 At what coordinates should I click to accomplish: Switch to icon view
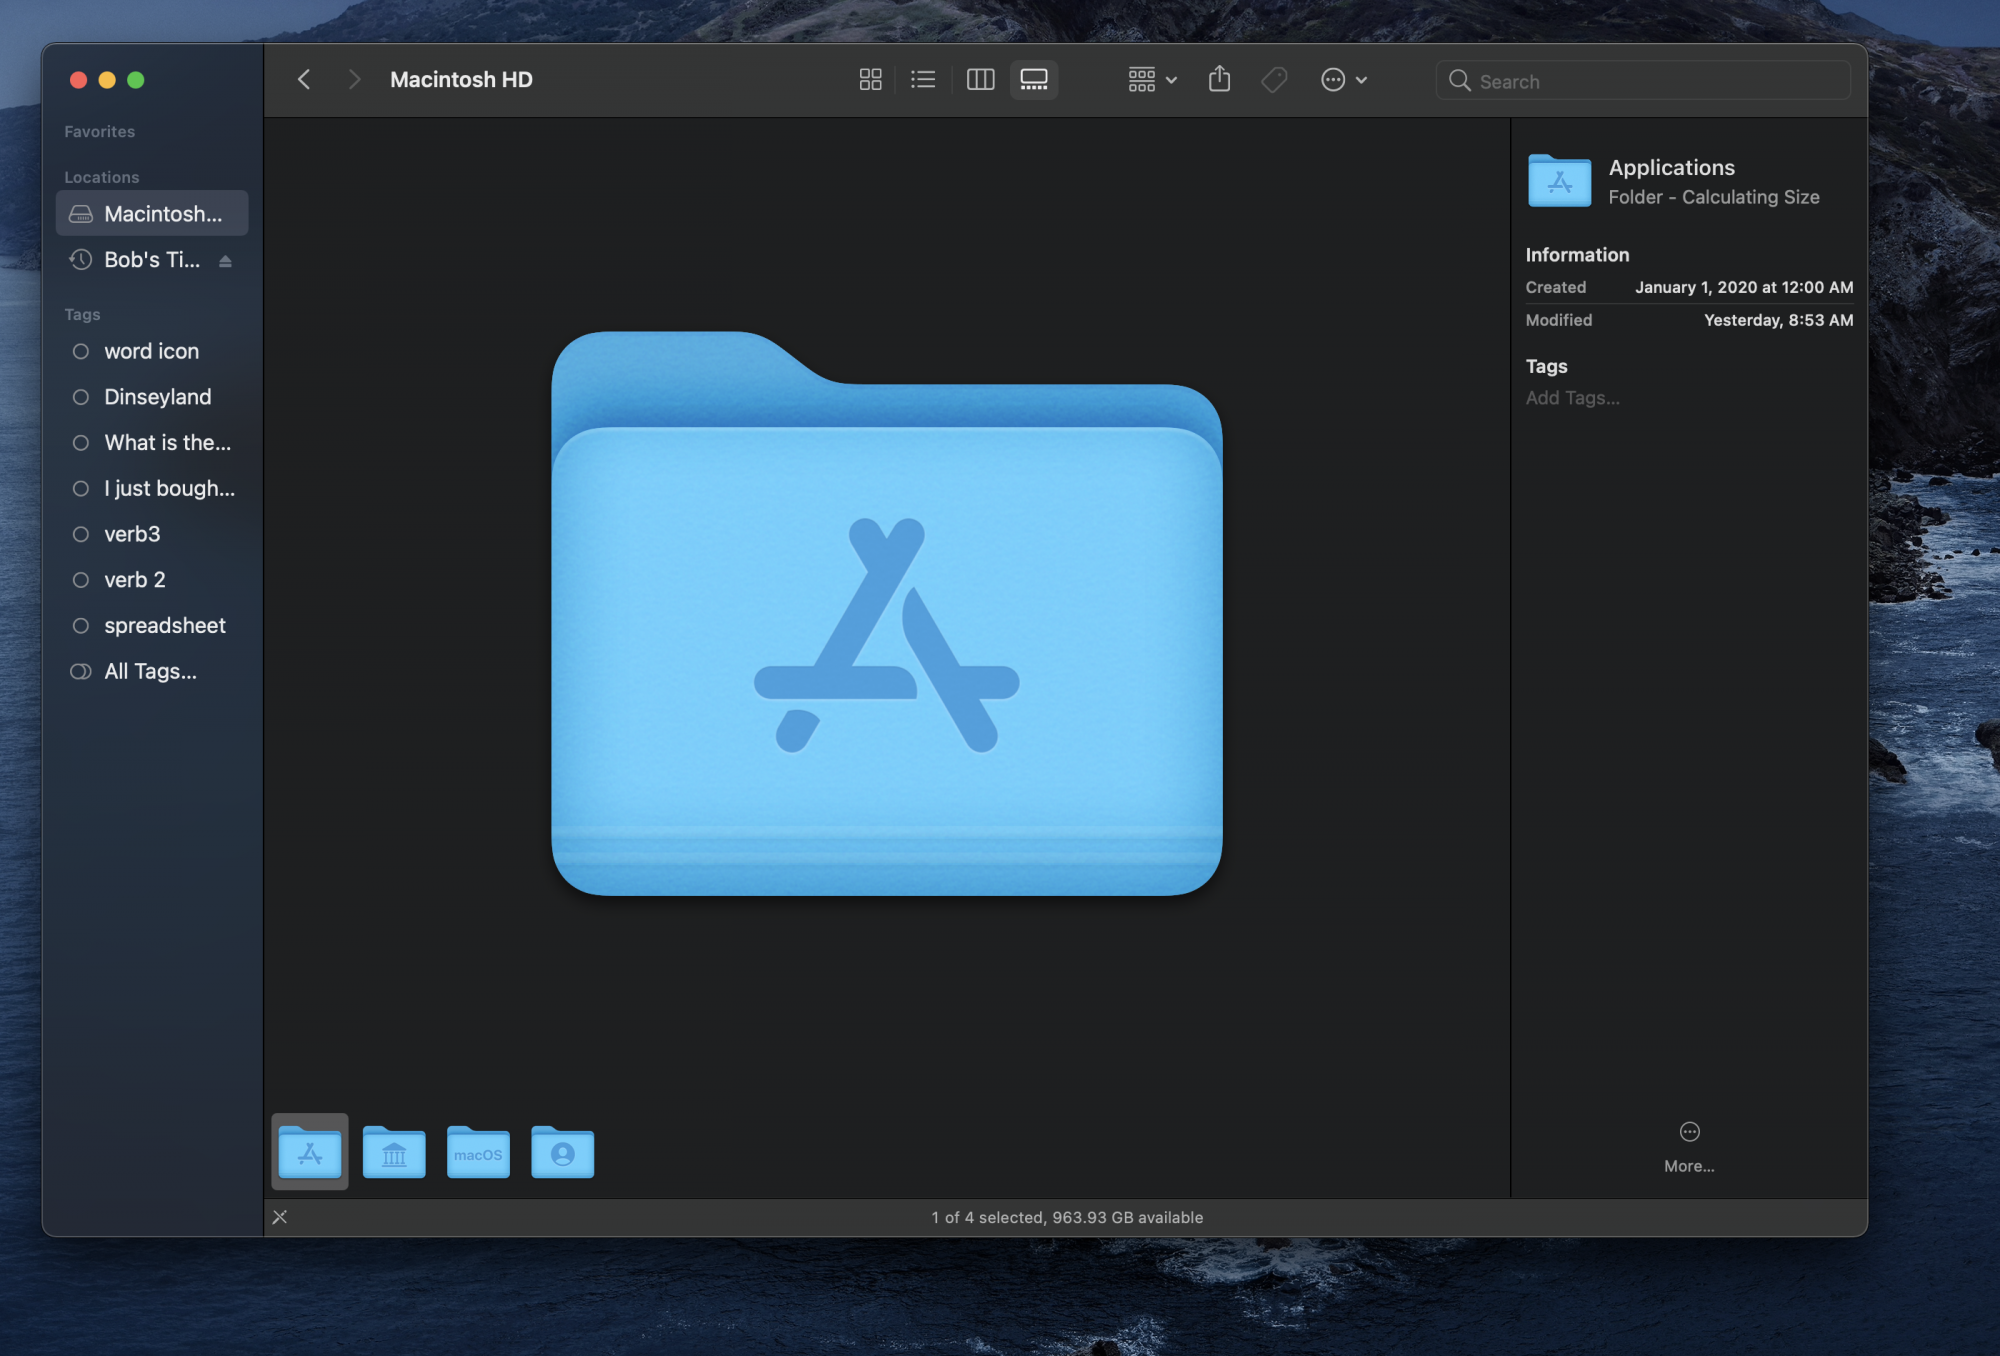click(x=870, y=79)
